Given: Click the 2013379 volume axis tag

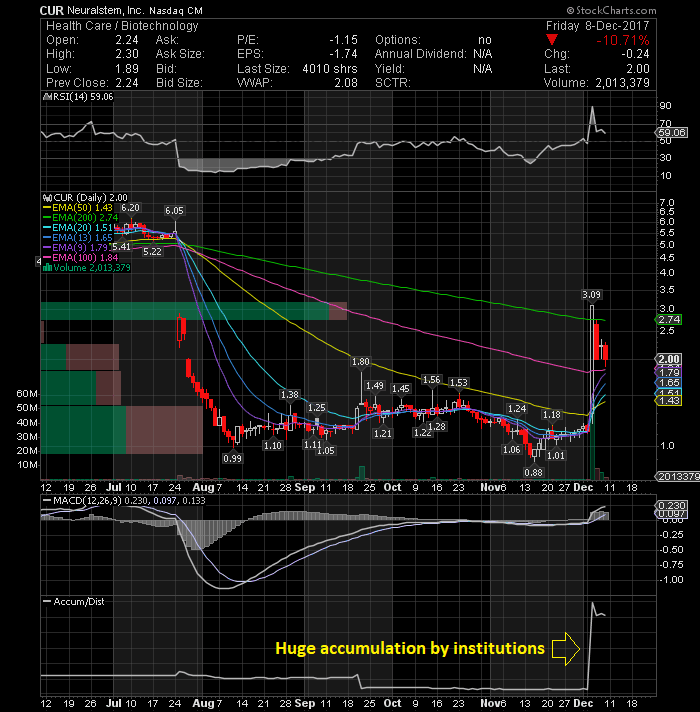Looking at the screenshot, I should coord(678,476).
